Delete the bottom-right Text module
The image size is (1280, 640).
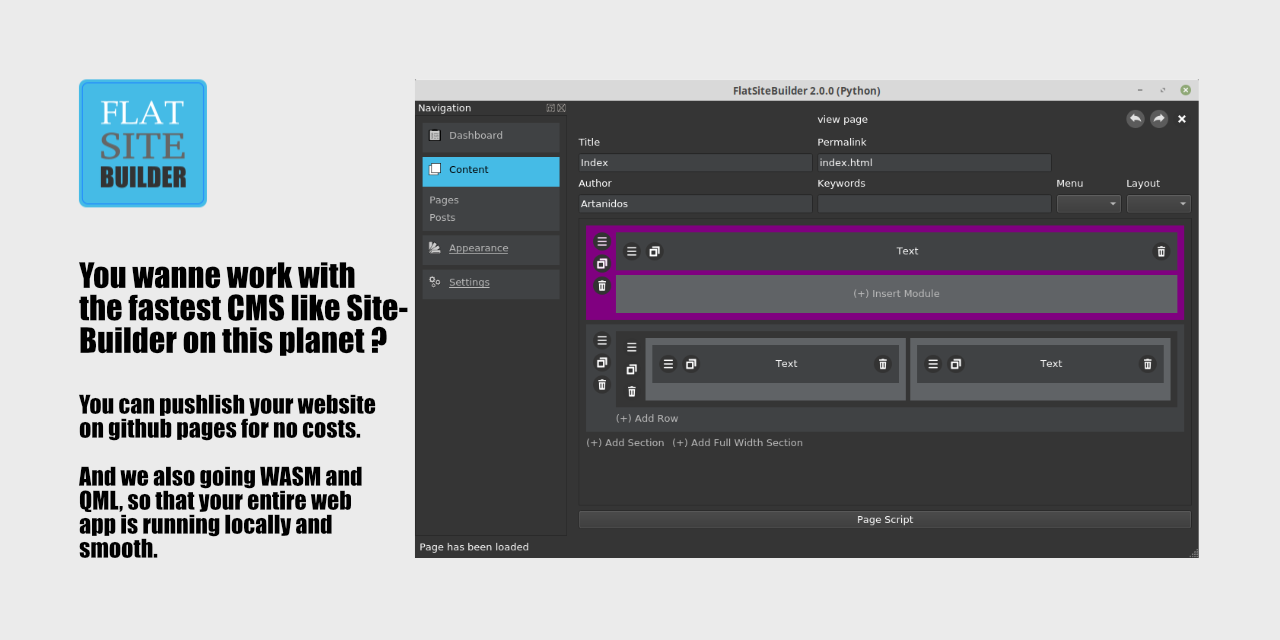(1147, 364)
